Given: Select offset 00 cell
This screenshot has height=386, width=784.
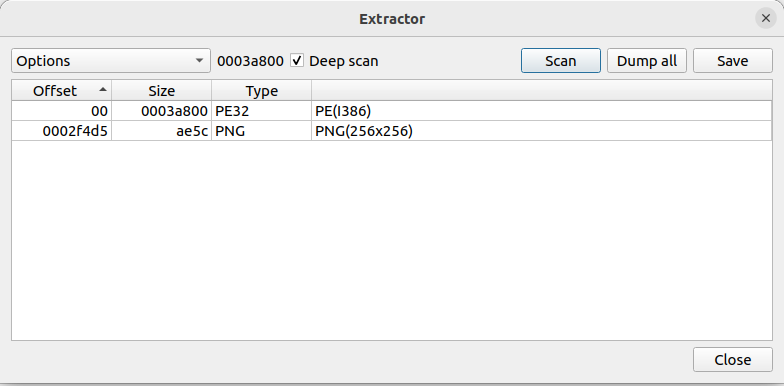Looking at the screenshot, I should 62,111.
